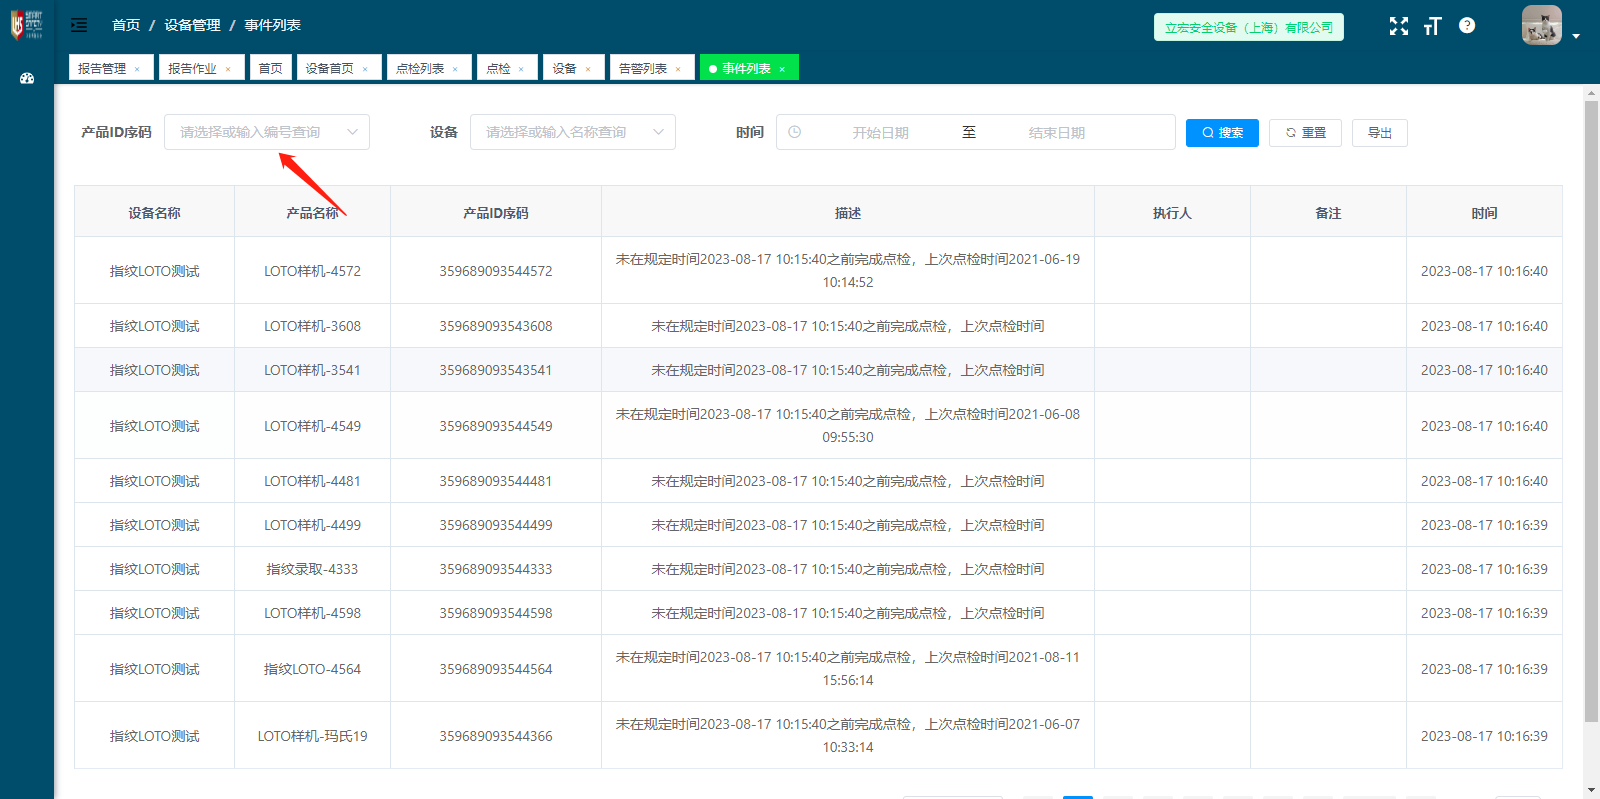Close the 点检列表 tab
The image size is (1600, 799).
tap(455, 69)
